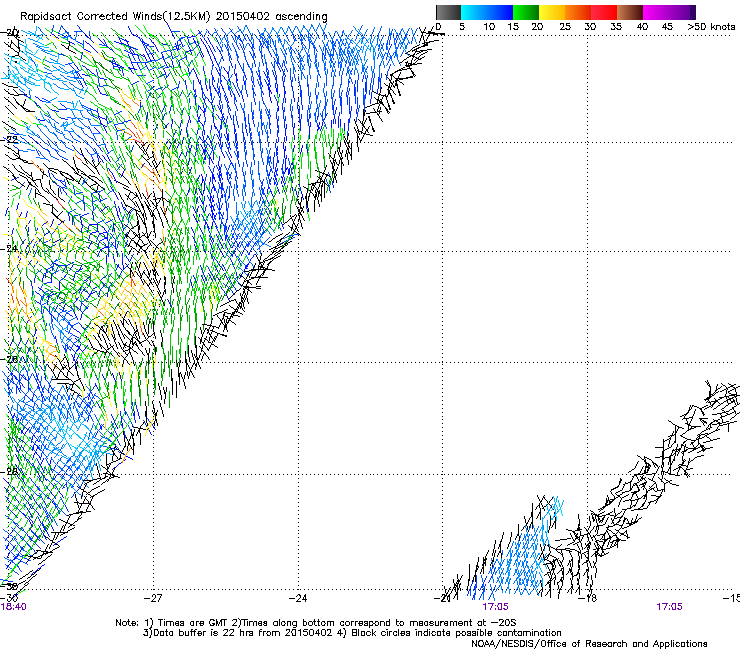Screen dimensions: 740x650
Task: Click the '-24' latitude axis label
Action: click(x=9, y=249)
